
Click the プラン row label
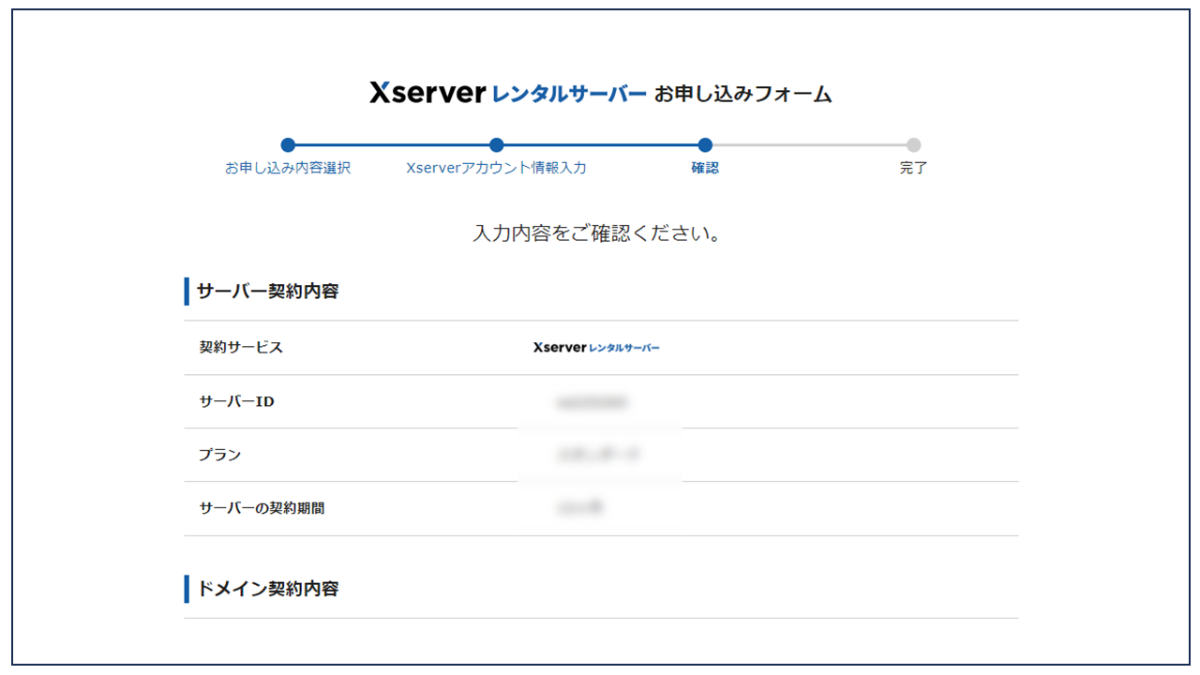[x=220, y=455]
